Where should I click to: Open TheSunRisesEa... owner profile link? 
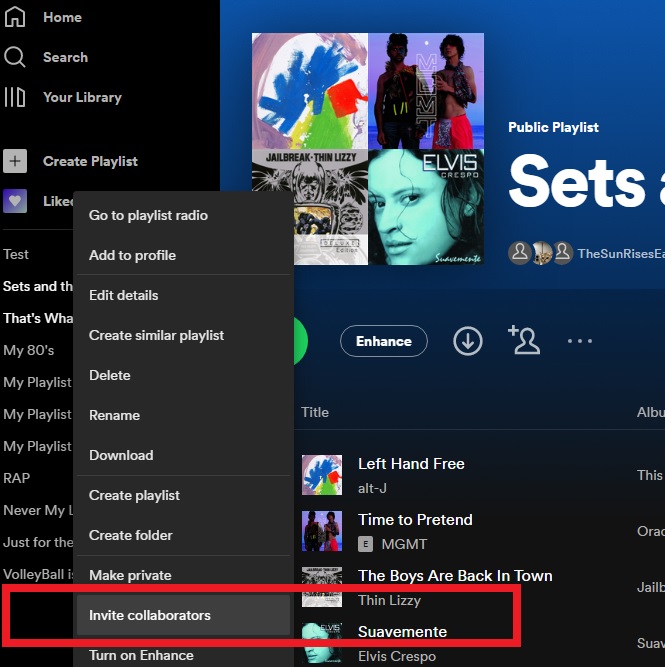coord(621,254)
